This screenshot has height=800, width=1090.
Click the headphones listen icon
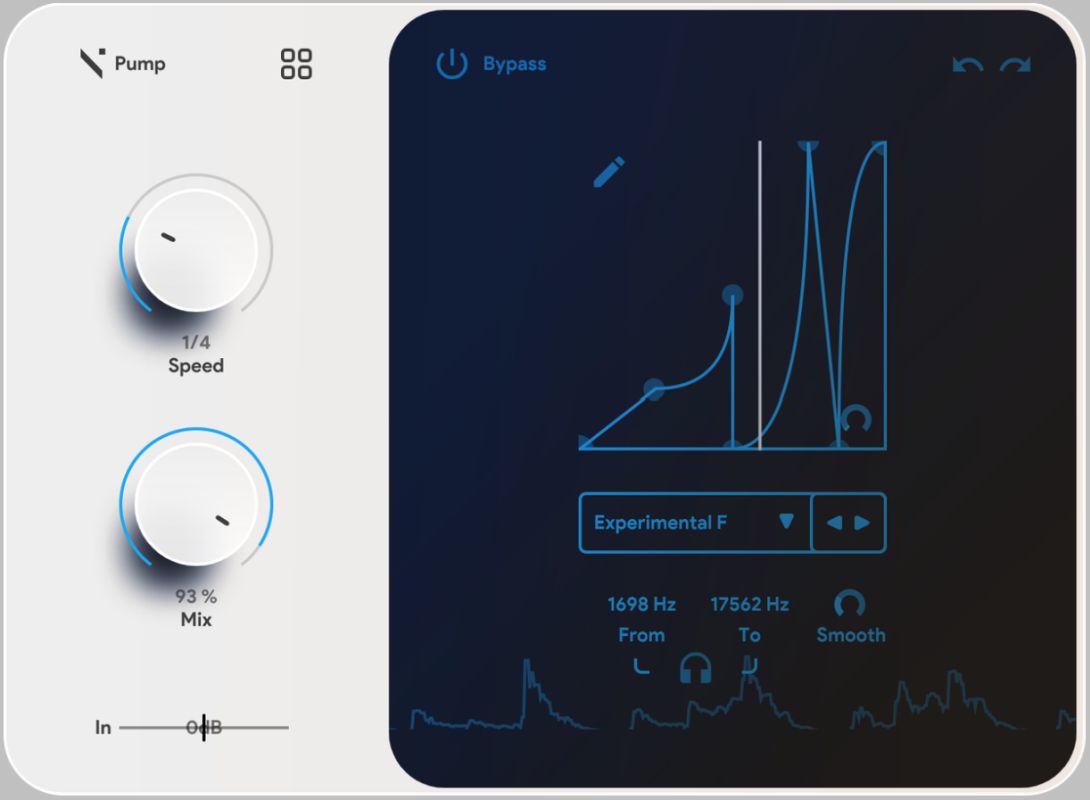tap(695, 668)
